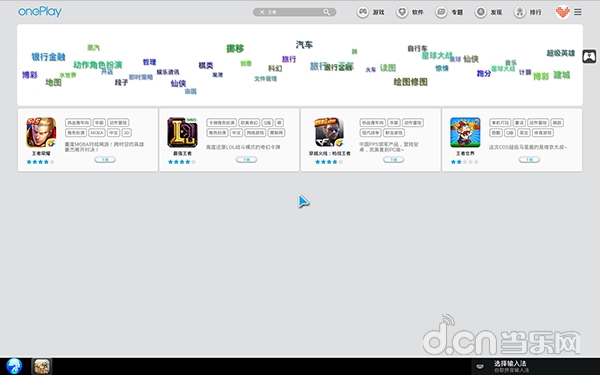Click inside the search text field

[x=294, y=12]
